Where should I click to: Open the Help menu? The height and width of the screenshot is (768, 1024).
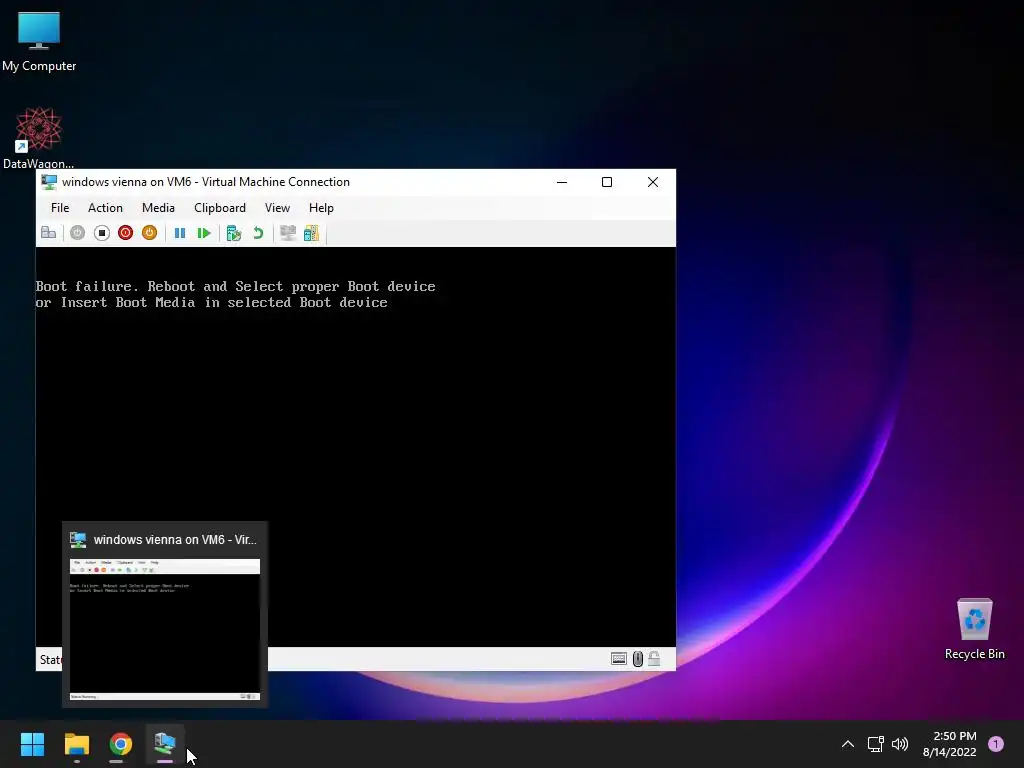[321, 208]
